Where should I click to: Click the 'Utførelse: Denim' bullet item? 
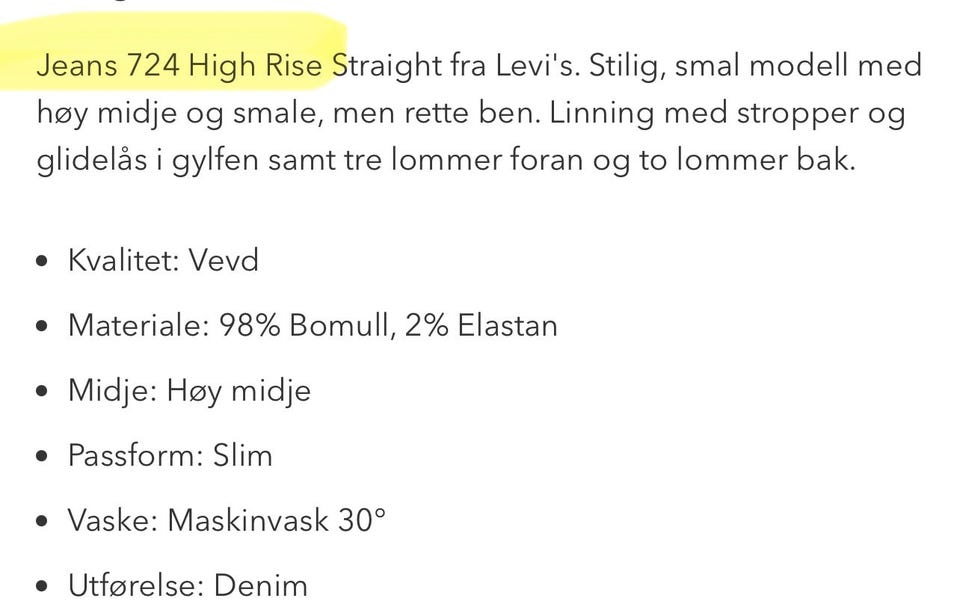click(x=187, y=585)
